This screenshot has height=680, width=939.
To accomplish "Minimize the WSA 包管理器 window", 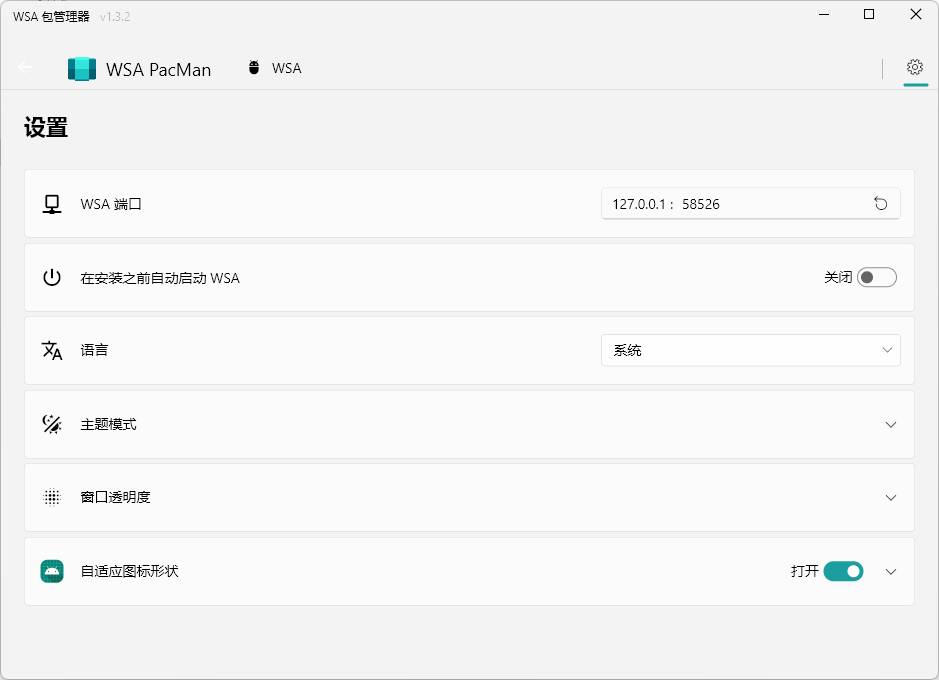I will [824, 14].
